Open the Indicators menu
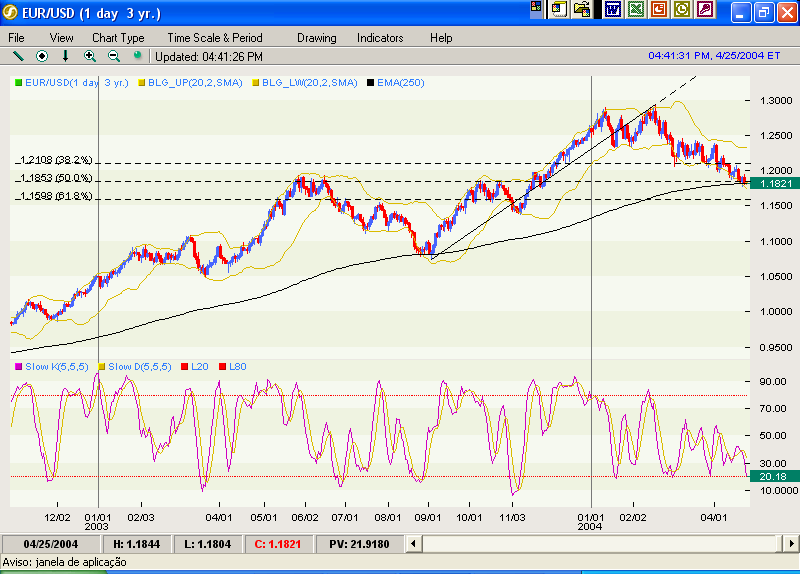The height and width of the screenshot is (574, 800). pyautogui.click(x=380, y=38)
